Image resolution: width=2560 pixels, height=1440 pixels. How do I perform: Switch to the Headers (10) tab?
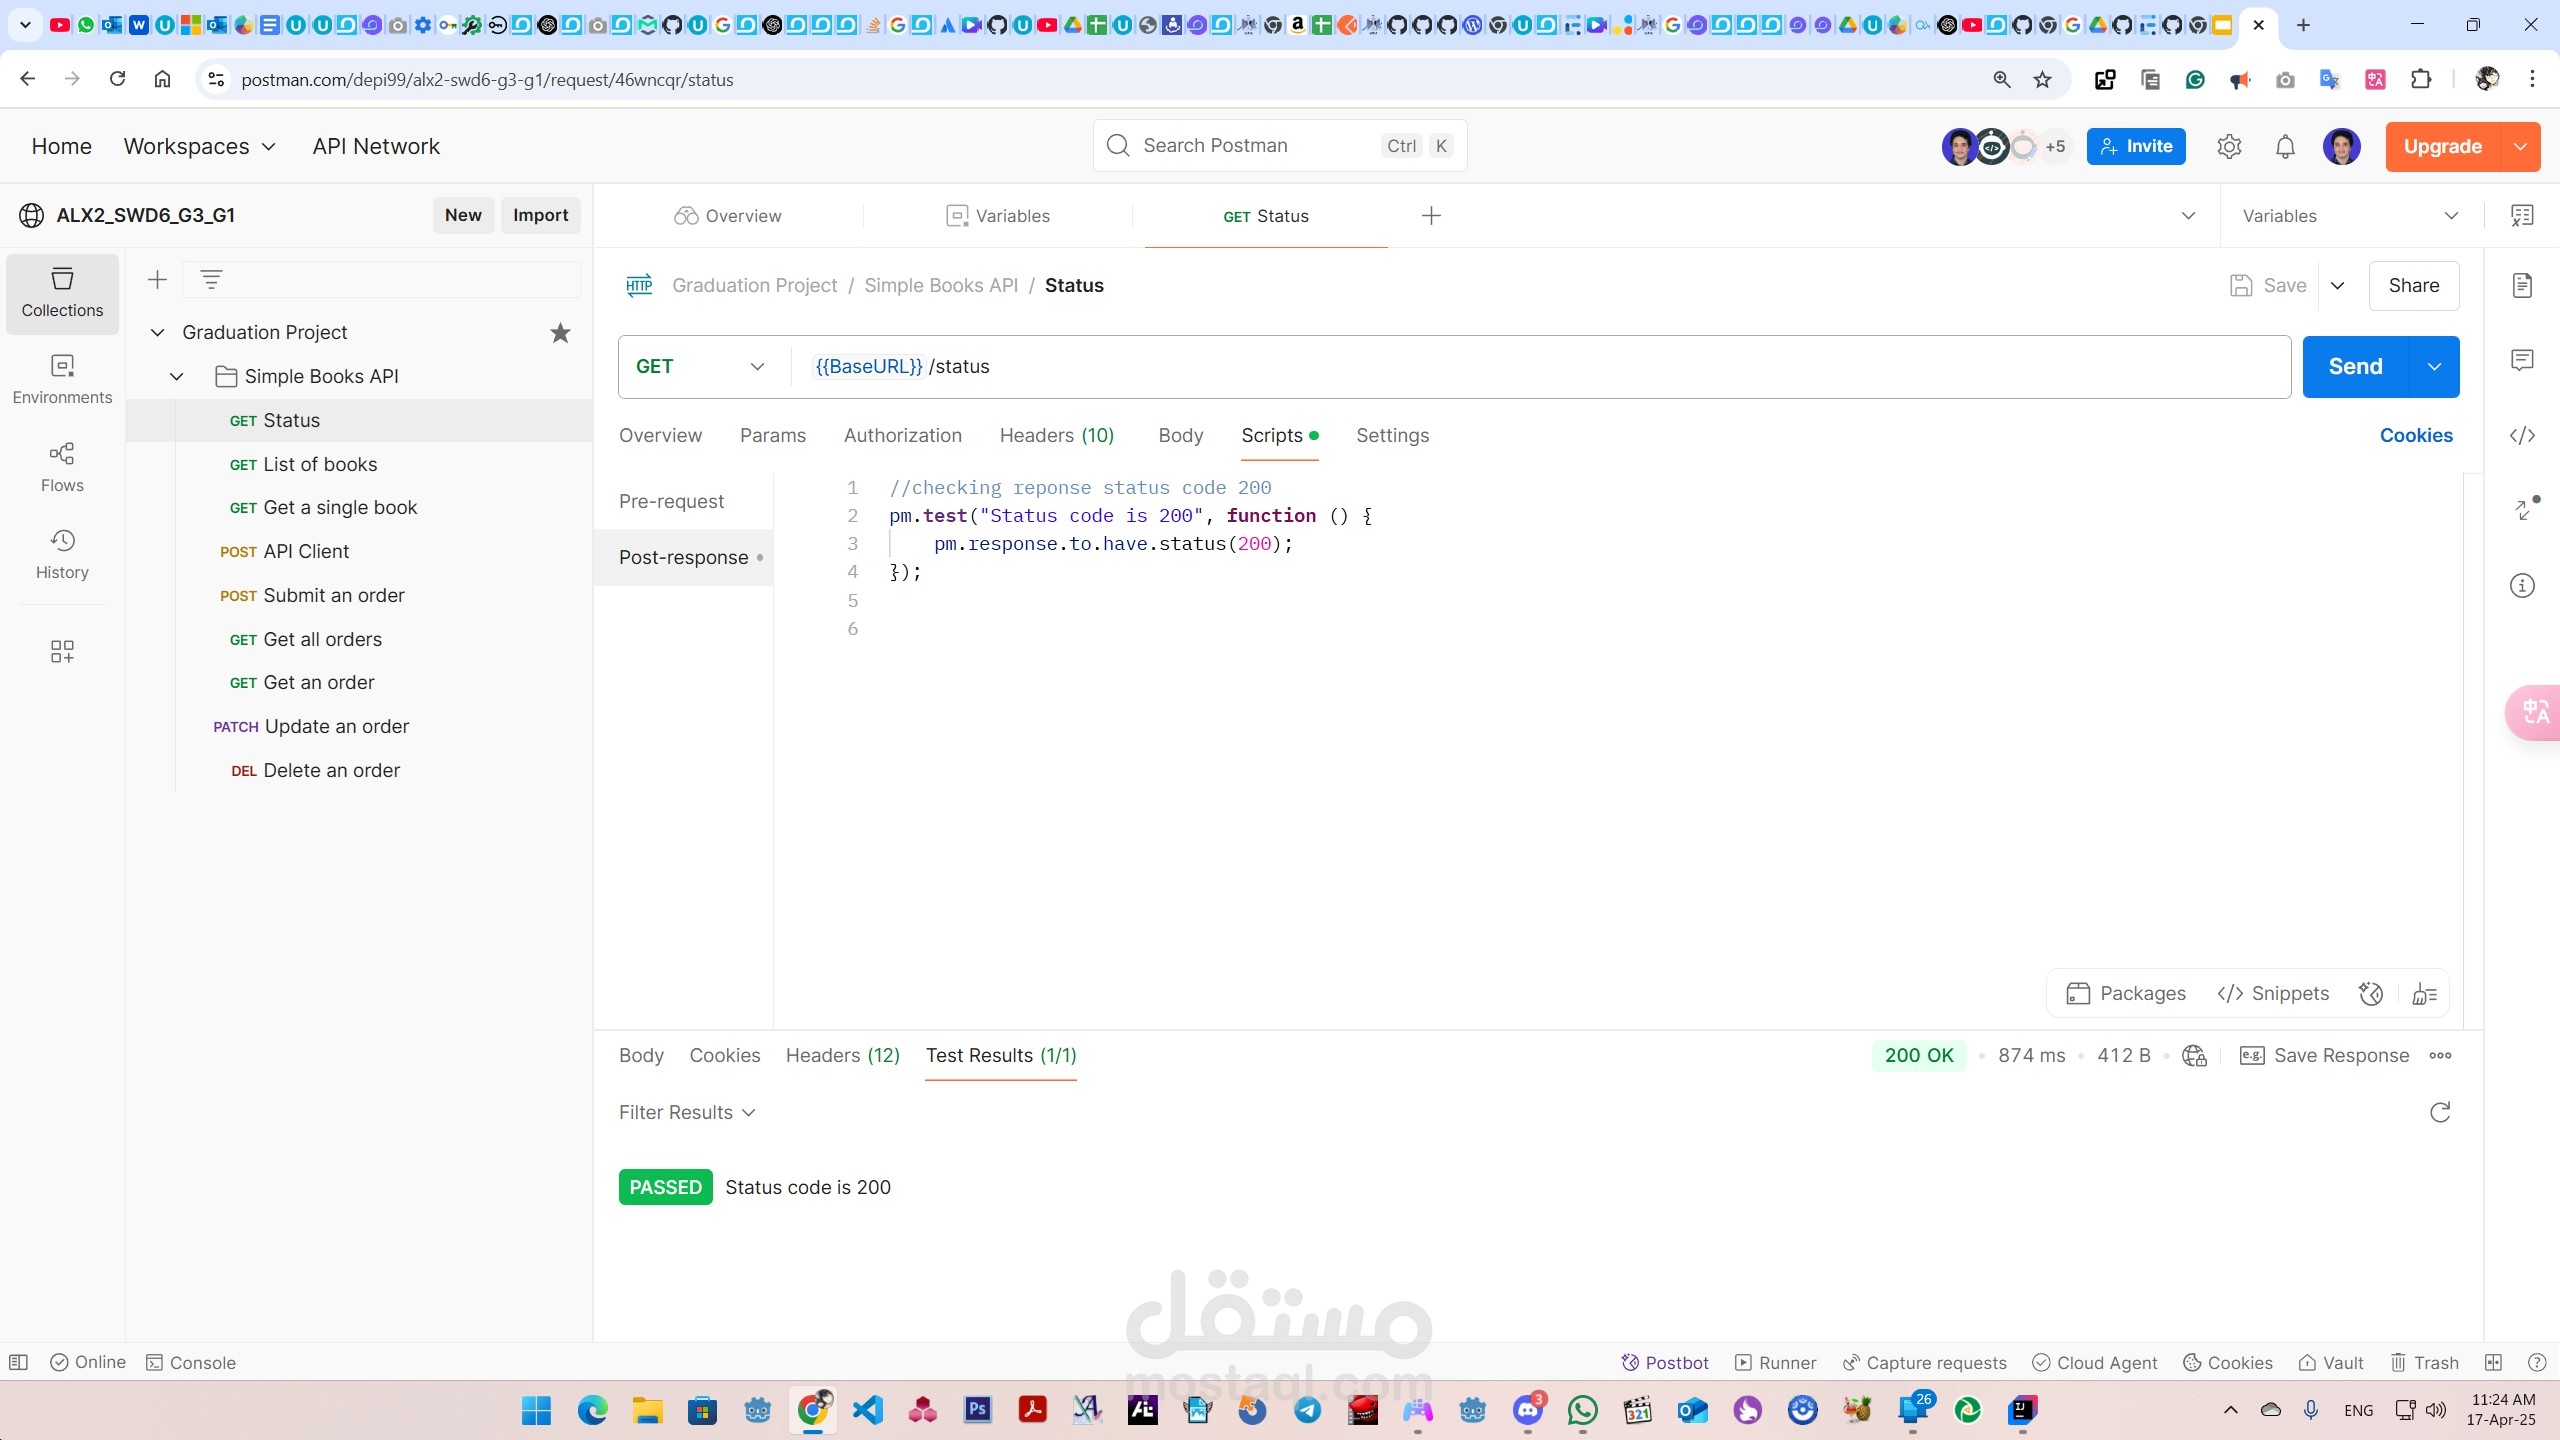tap(1056, 435)
